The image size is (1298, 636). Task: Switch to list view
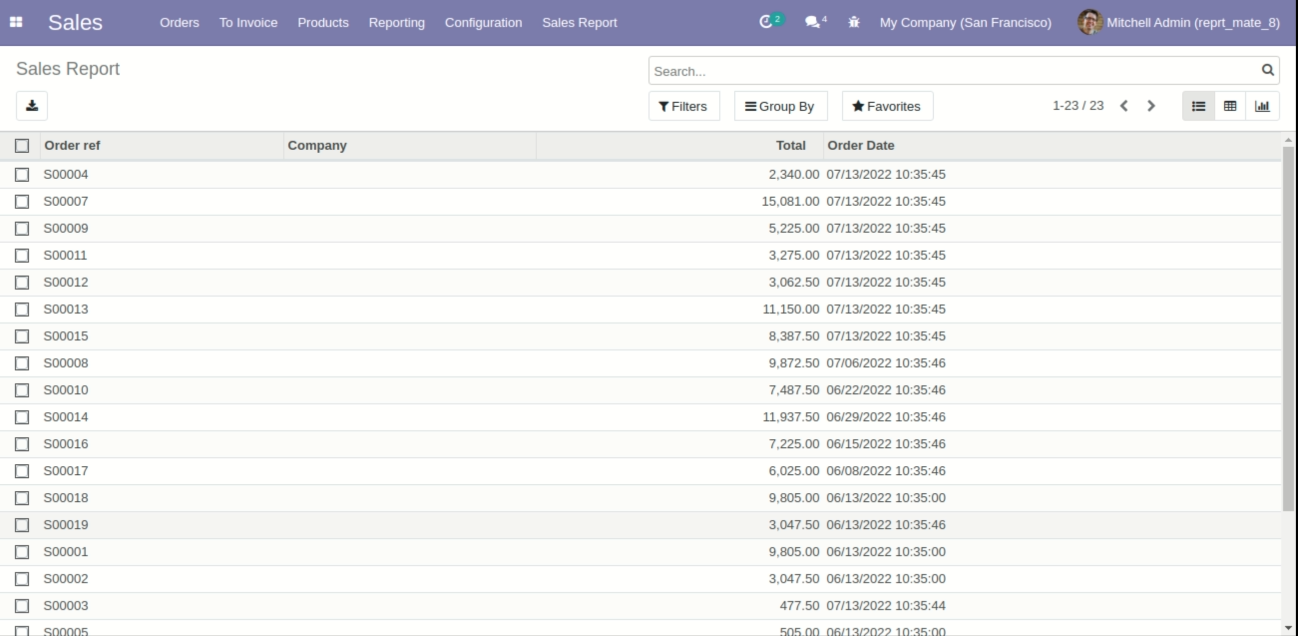click(x=1198, y=106)
